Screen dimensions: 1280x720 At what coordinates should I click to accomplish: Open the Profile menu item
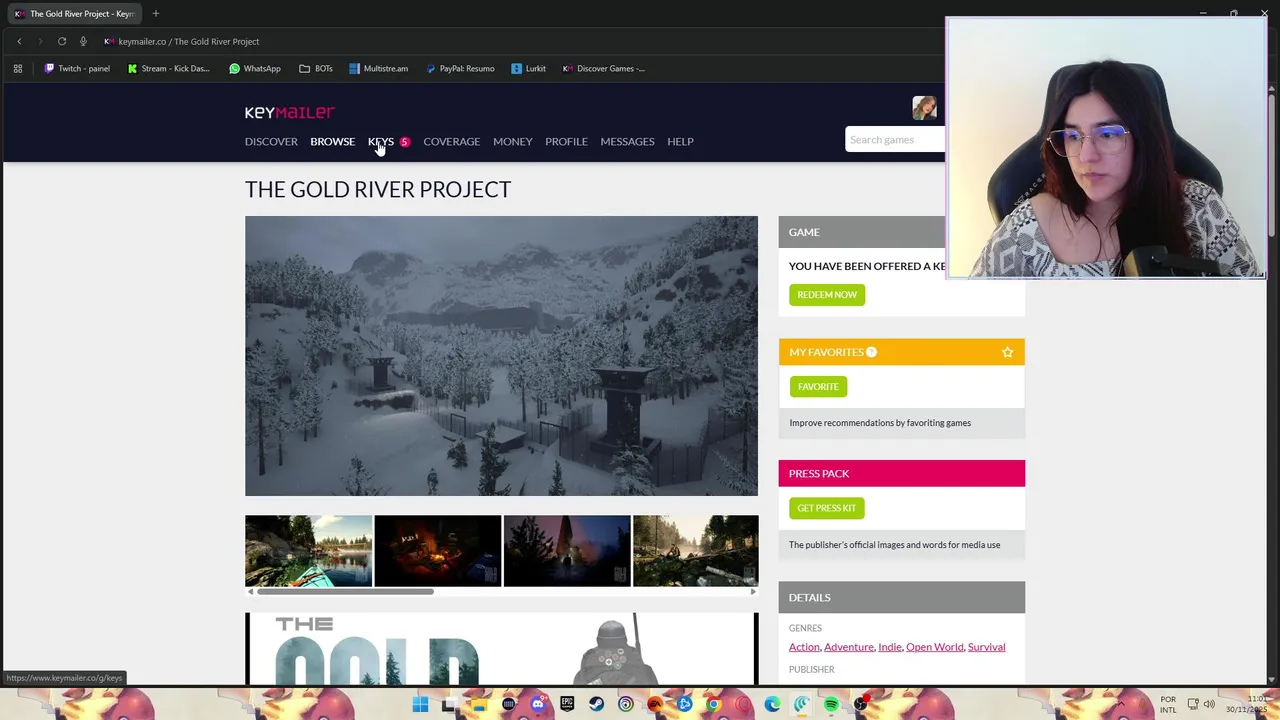click(x=566, y=141)
